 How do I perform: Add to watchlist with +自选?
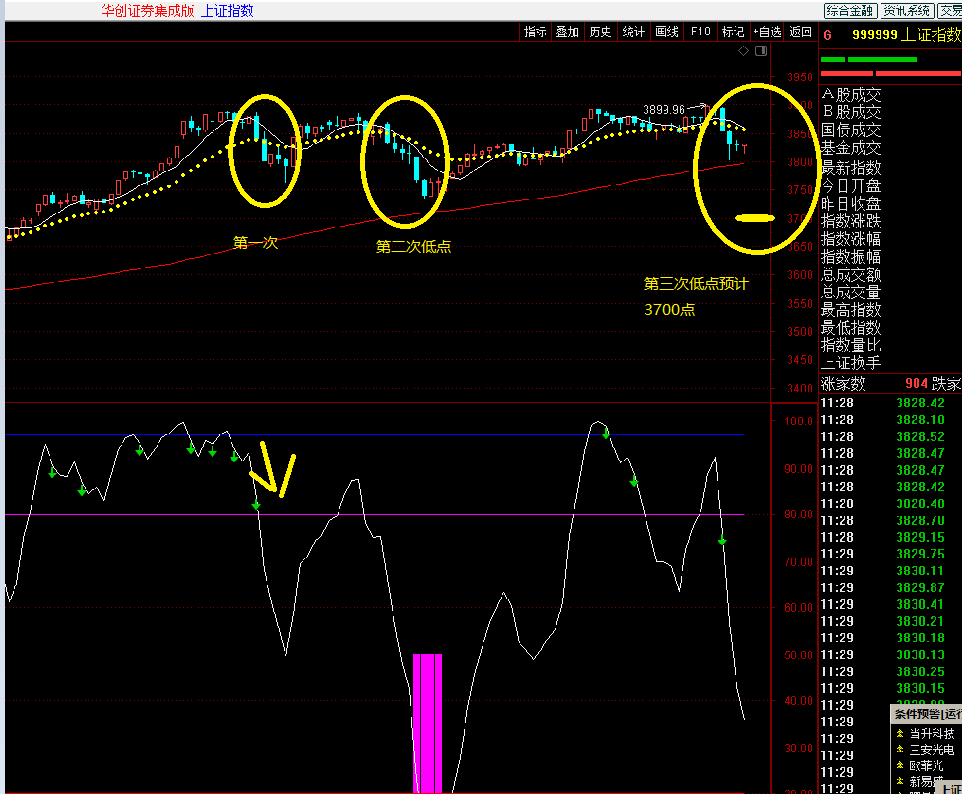click(x=767, y=32)
